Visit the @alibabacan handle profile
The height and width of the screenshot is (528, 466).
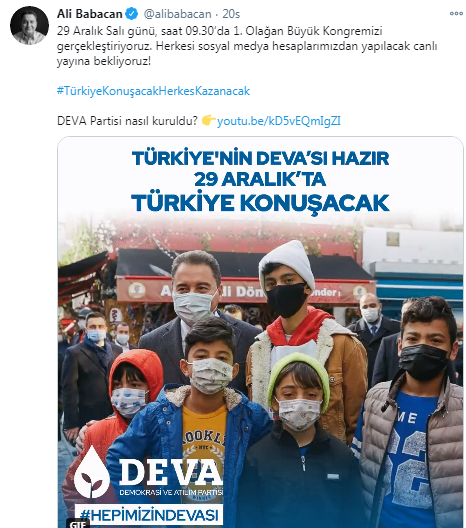point(177,14)
